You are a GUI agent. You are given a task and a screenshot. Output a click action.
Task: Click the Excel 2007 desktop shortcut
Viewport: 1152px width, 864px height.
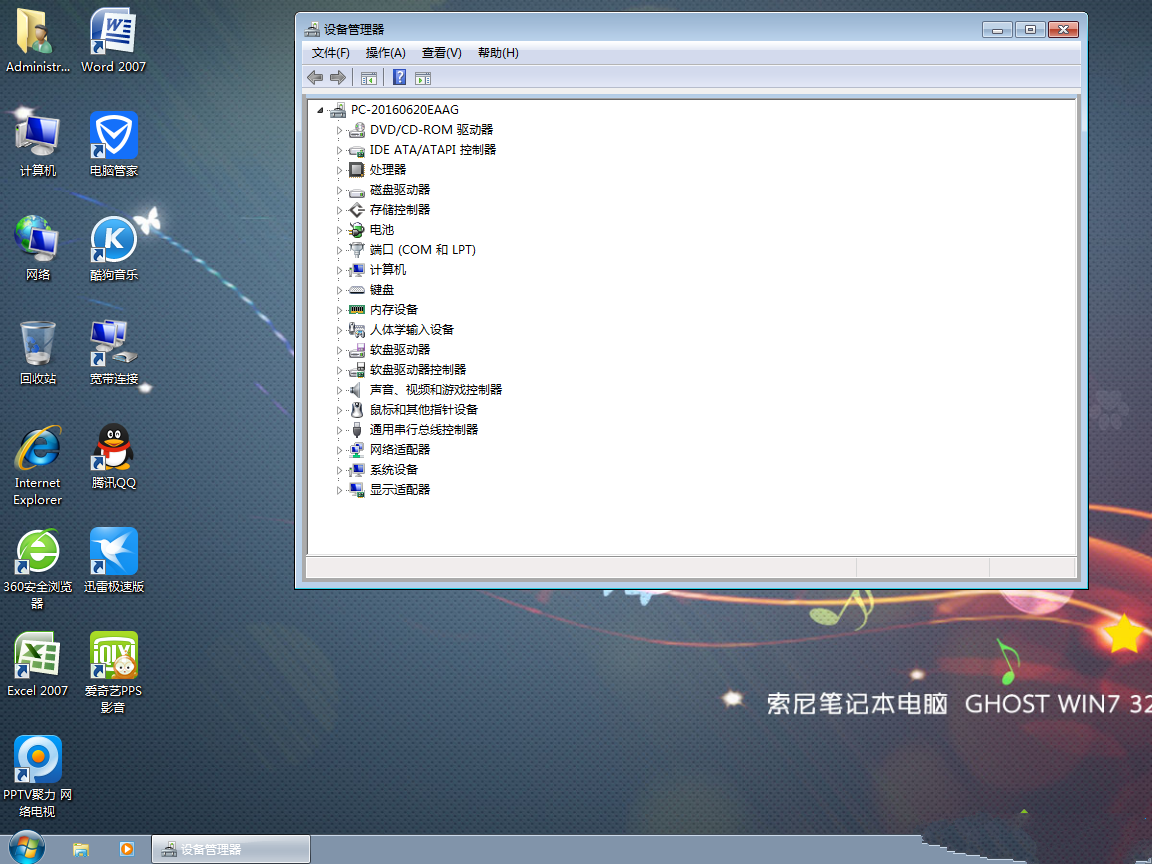[37, 665]
